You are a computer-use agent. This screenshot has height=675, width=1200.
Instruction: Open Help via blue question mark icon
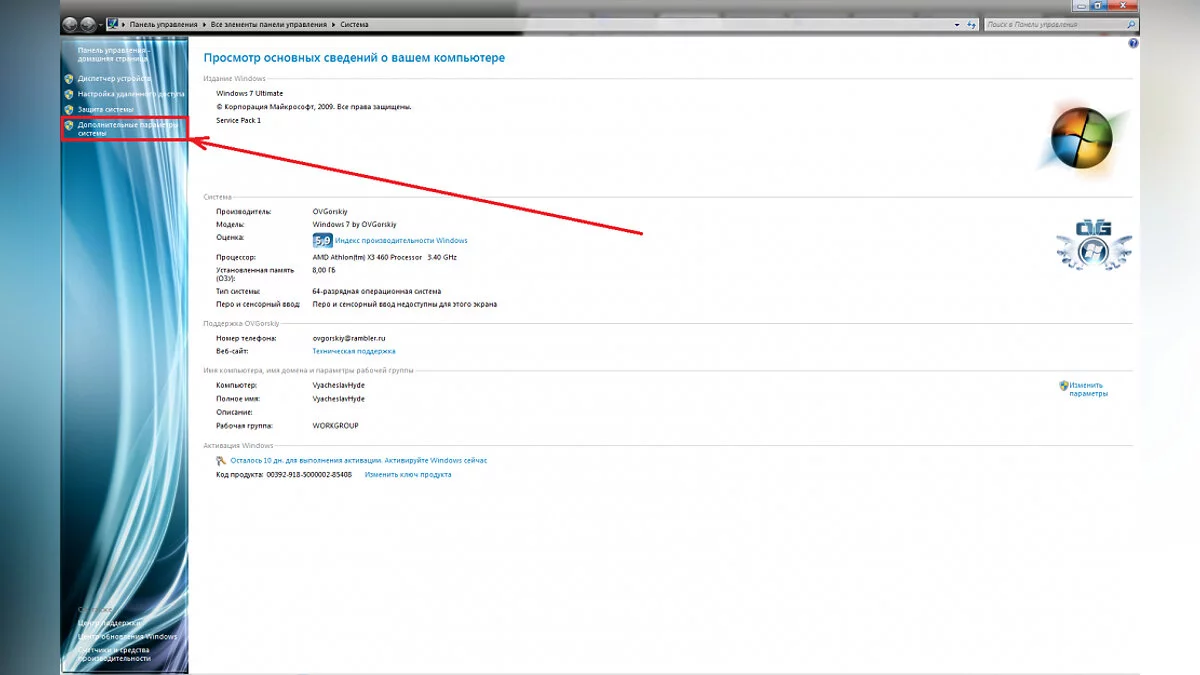[x=1133, y=44]
